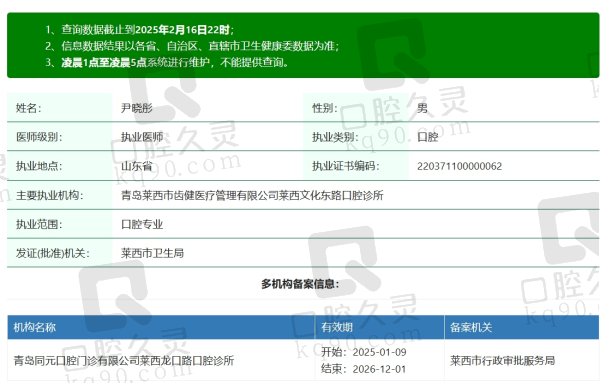
Task: Select institution 青岛莱西市齿健医疗管理有限公司莱西文化东路口腔诊所
Action: (252, 195)
